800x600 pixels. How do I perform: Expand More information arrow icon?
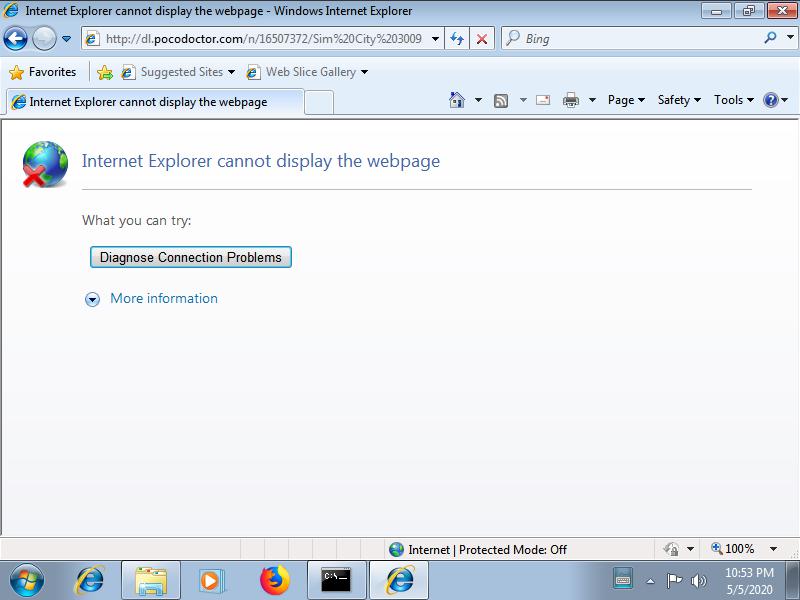(92, 299)
